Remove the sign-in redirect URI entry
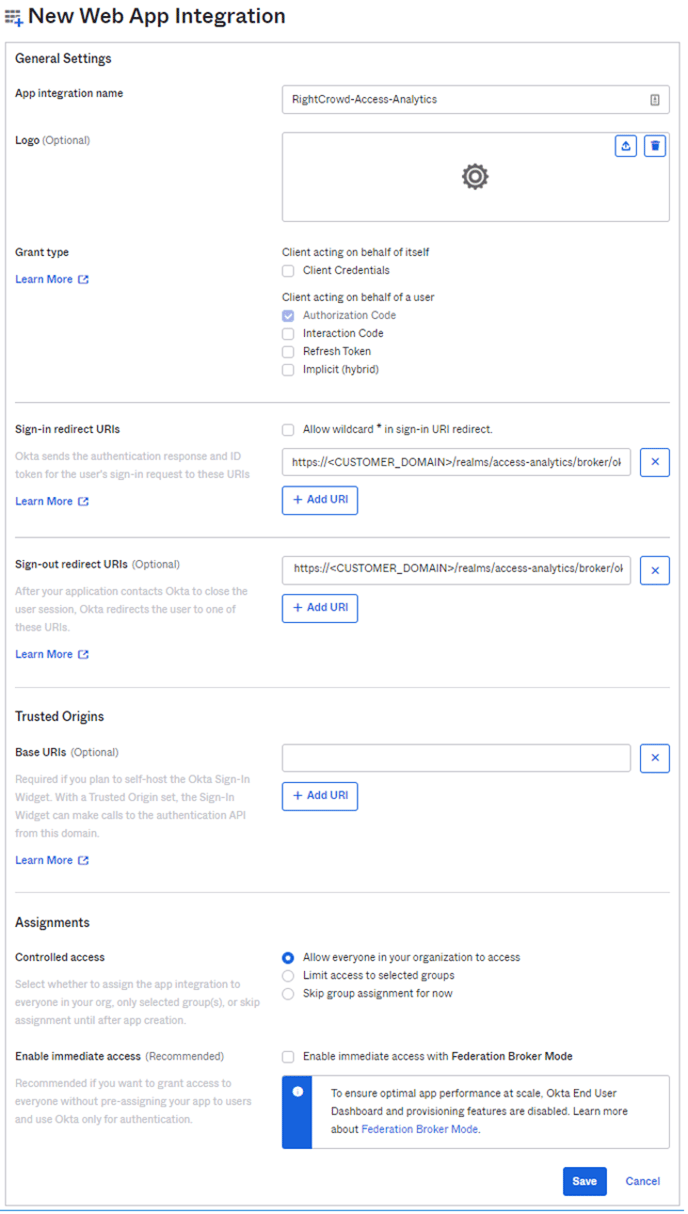This screenshot has width=688, height=1214. pos(655,462)
